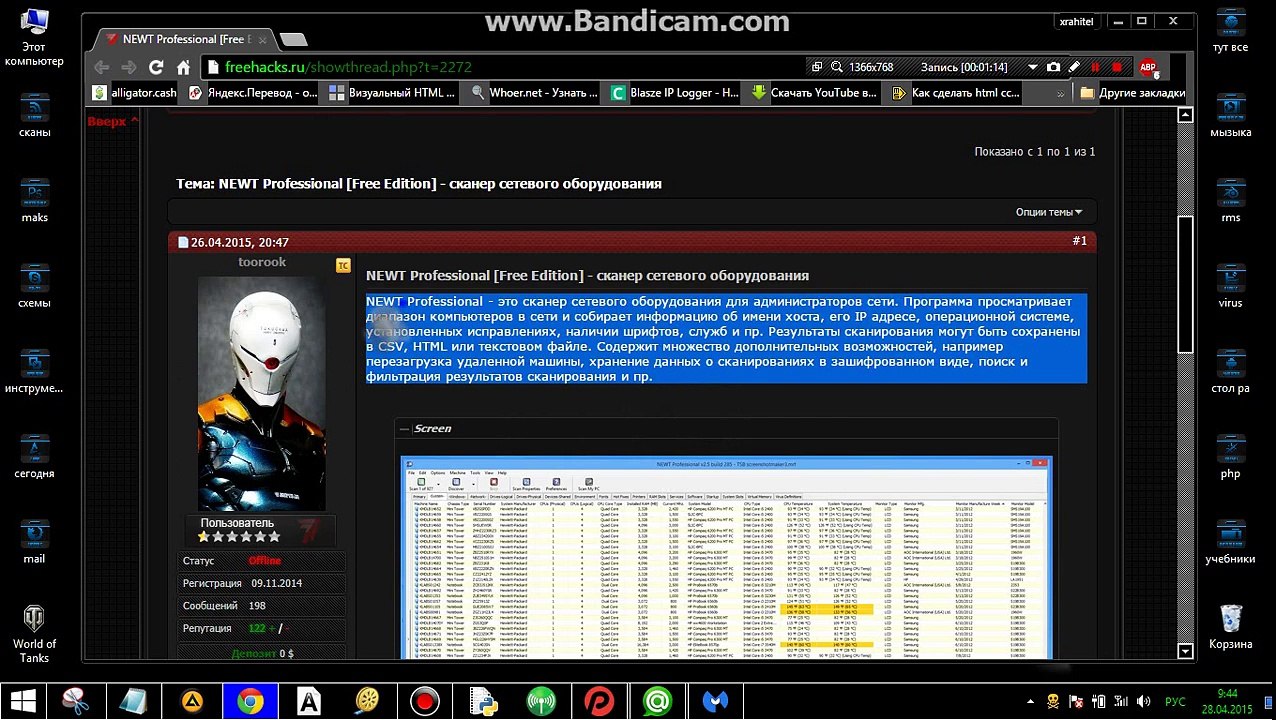Open Как сделать html bookmark

click(957, 93)
